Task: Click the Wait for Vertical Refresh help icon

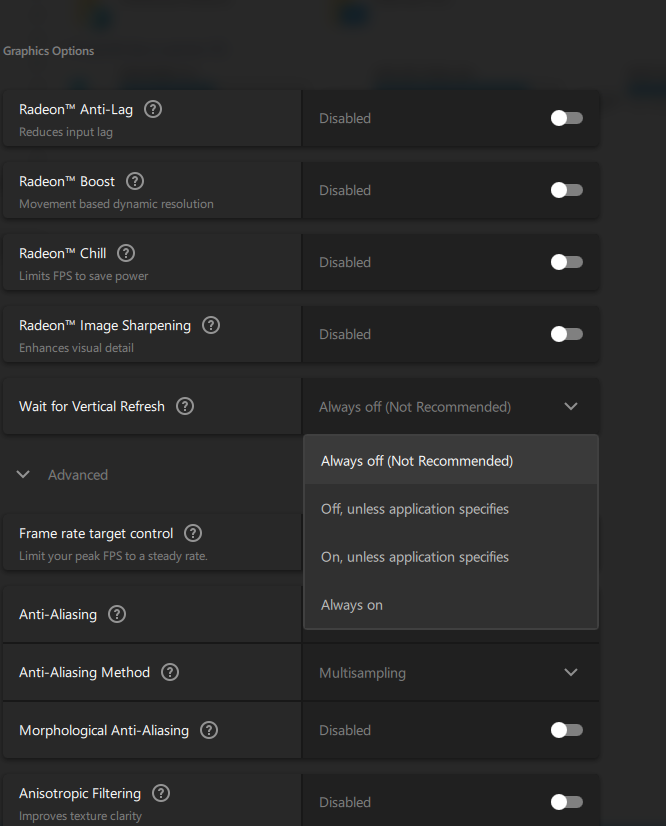Action: [185, 406]
